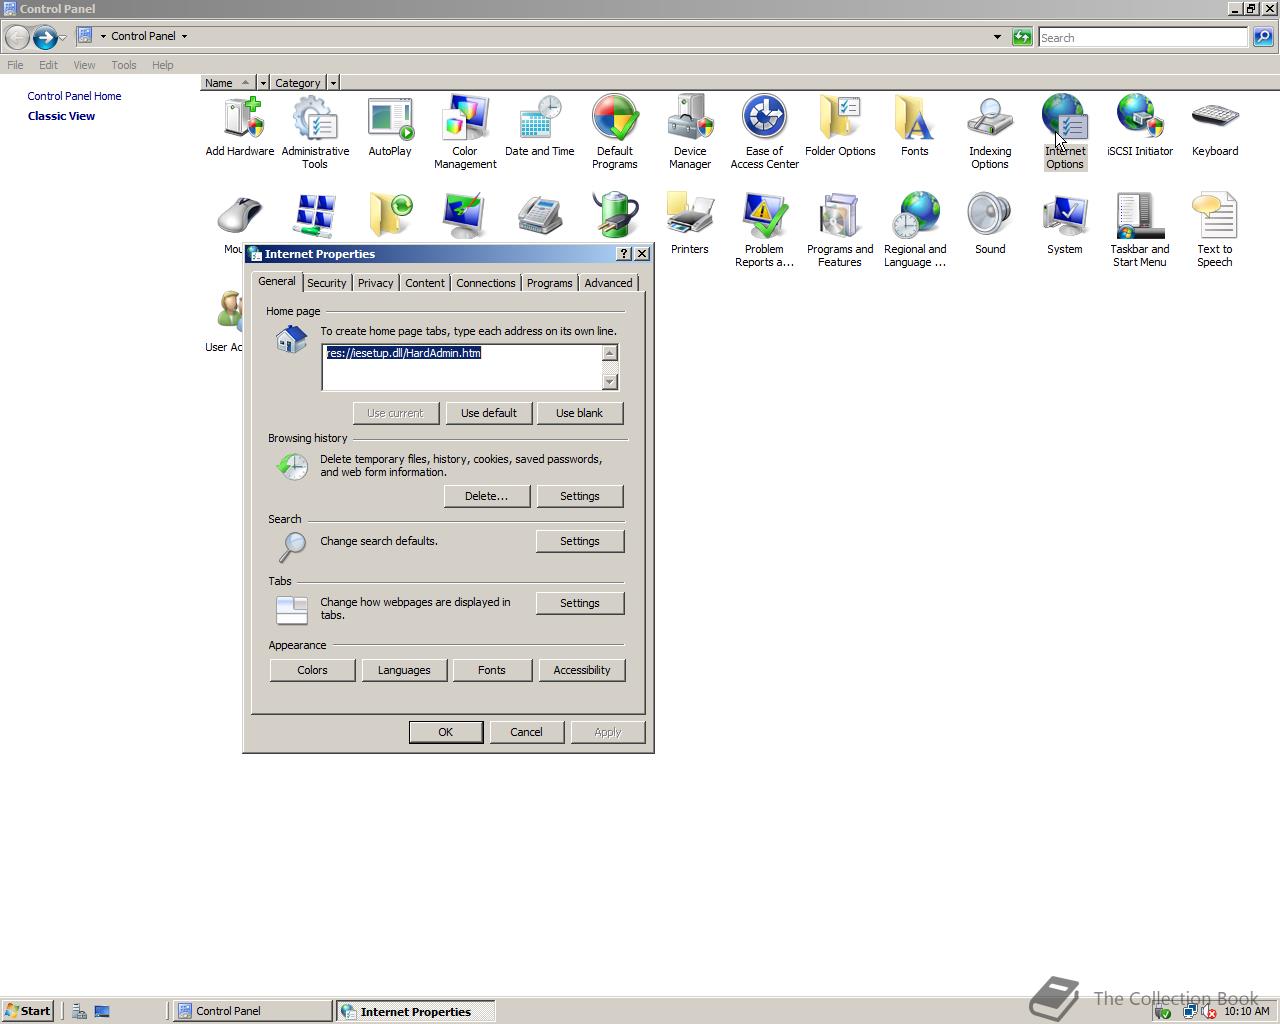1280x1024 pixels.
Task: Open Programs and Features icon
Action: click(840, 230)
